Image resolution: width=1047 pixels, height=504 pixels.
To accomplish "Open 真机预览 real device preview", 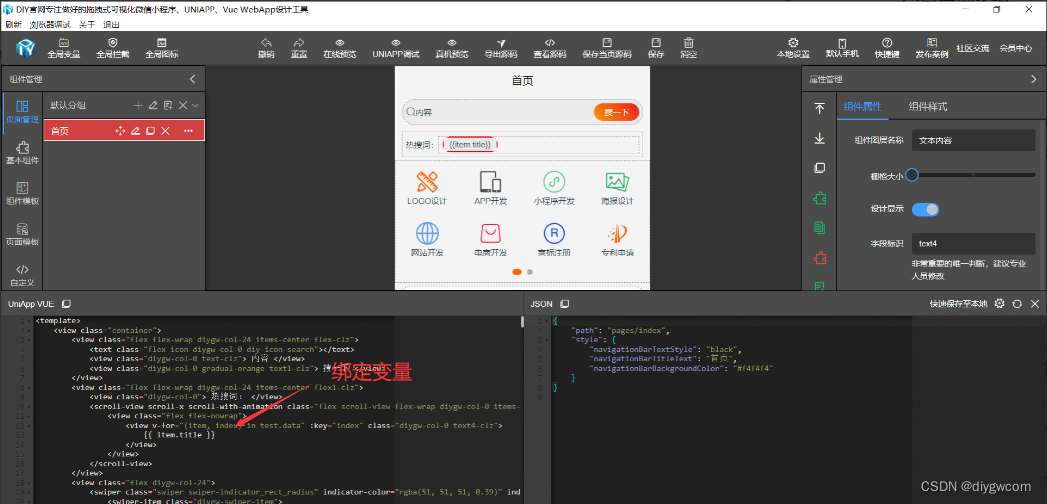I will click(x=452, y=48).
